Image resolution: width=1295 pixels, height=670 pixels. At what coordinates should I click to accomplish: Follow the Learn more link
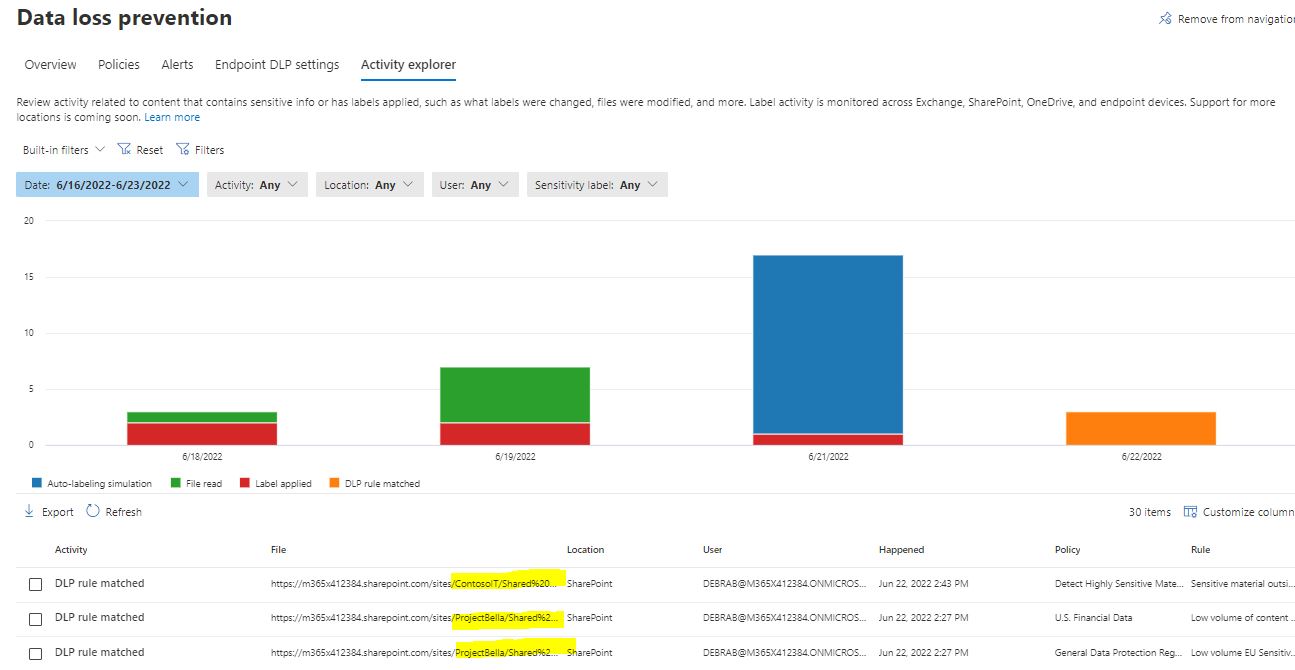(x=172, y=117)
